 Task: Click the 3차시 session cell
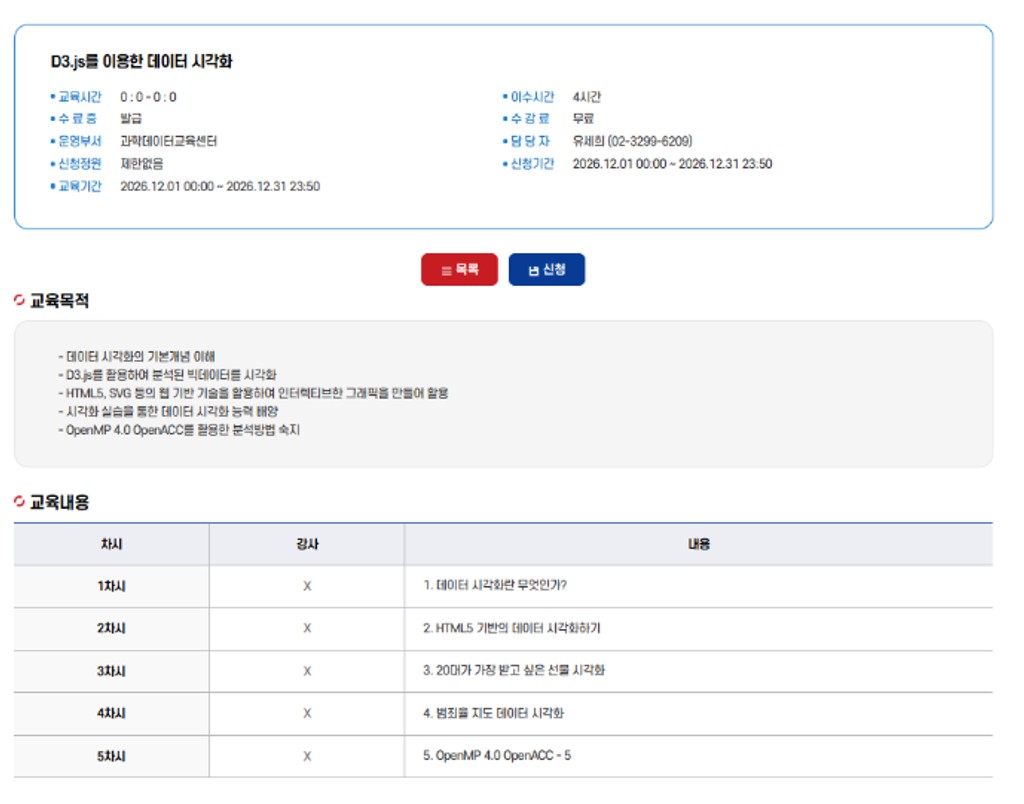(x=111, y=671)
